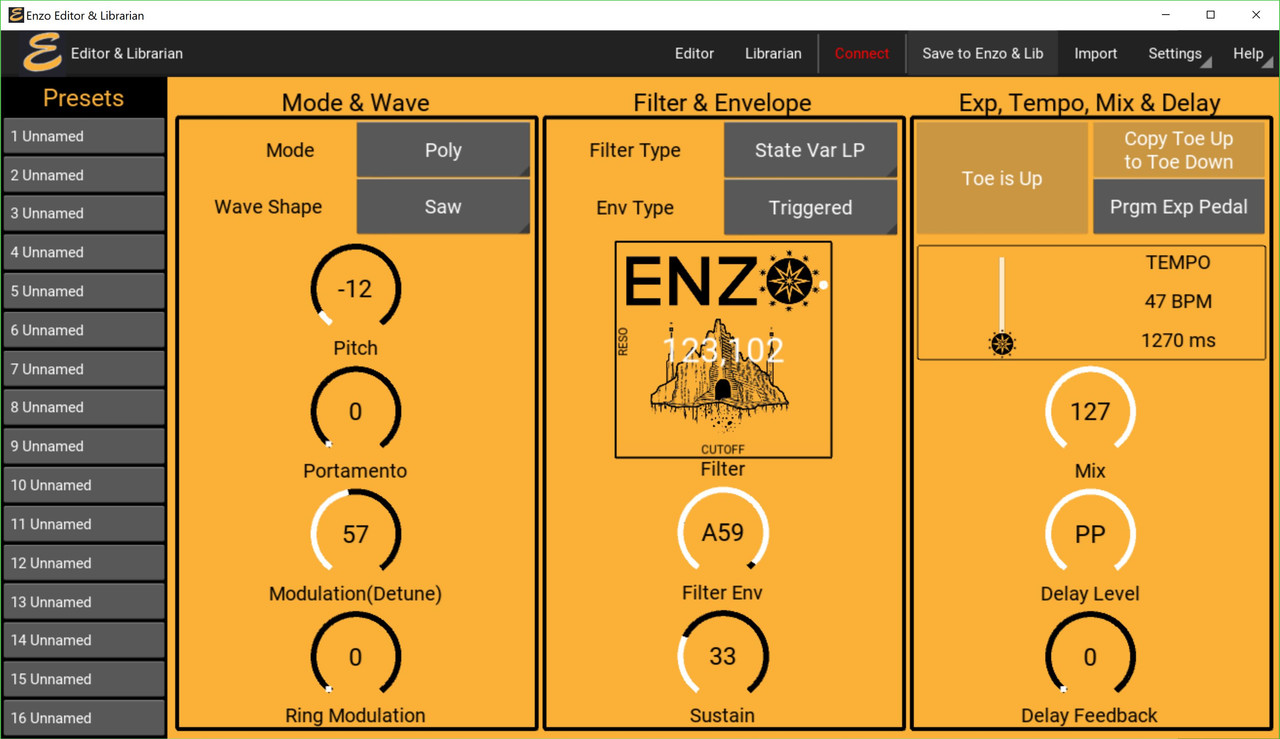
Task: Enable "Prgm Exp Pedal" mode
Action: tap(1178, 207)
